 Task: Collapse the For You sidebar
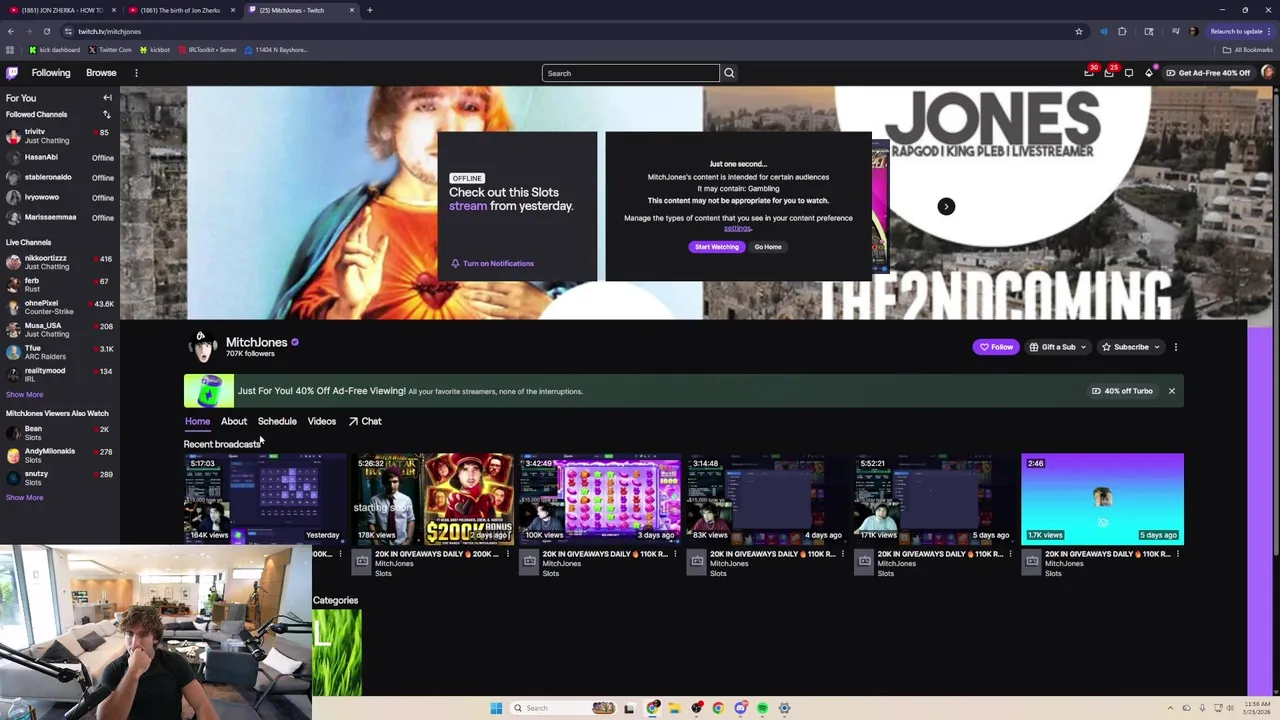[x=107, y=98]
